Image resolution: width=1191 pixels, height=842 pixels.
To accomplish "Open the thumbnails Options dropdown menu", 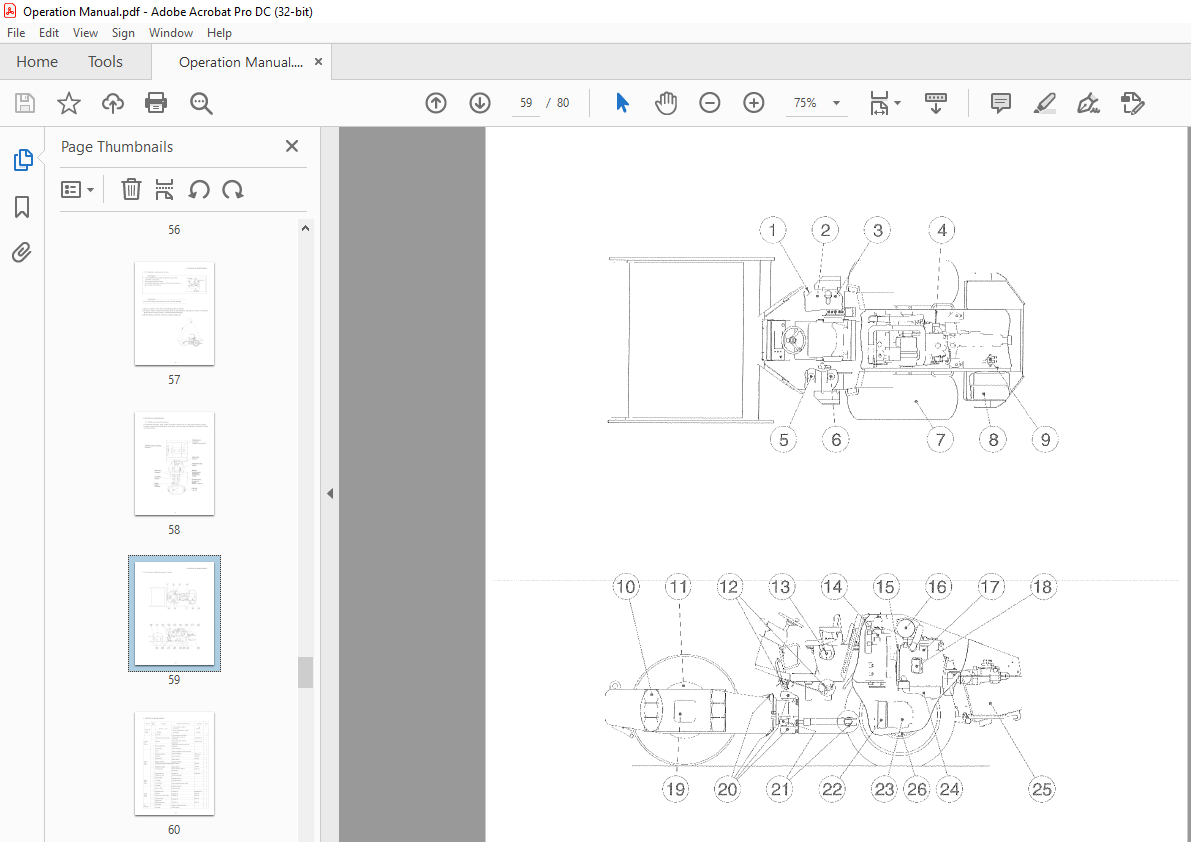I will coord(77,189).
